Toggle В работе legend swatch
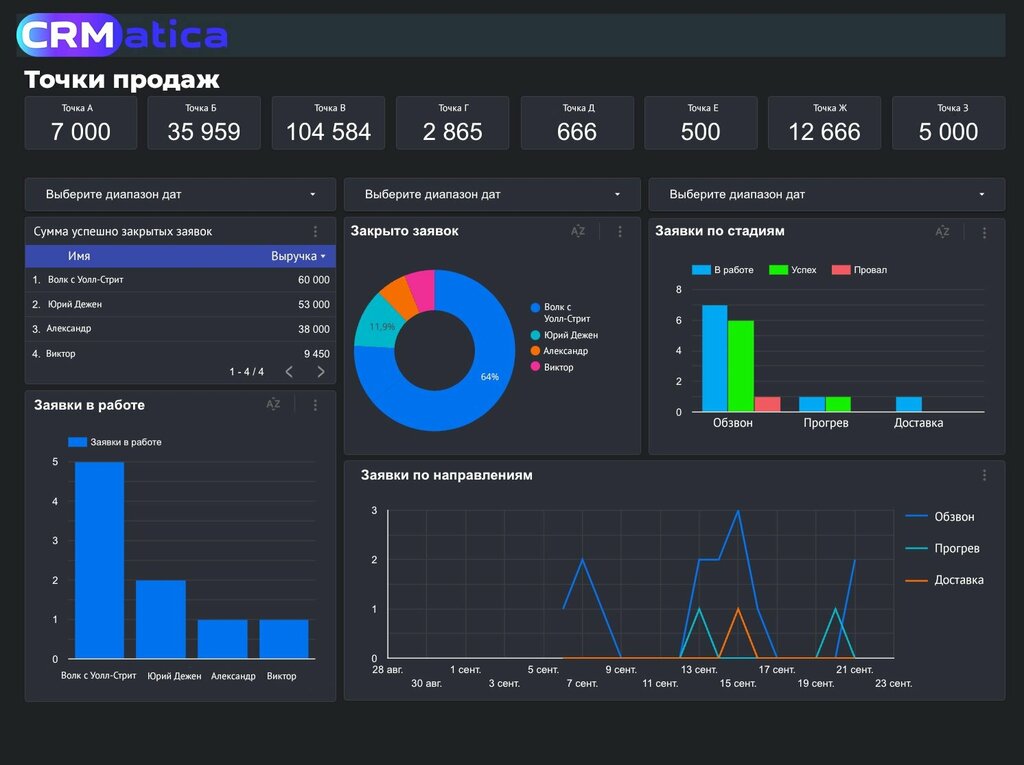 701,270
